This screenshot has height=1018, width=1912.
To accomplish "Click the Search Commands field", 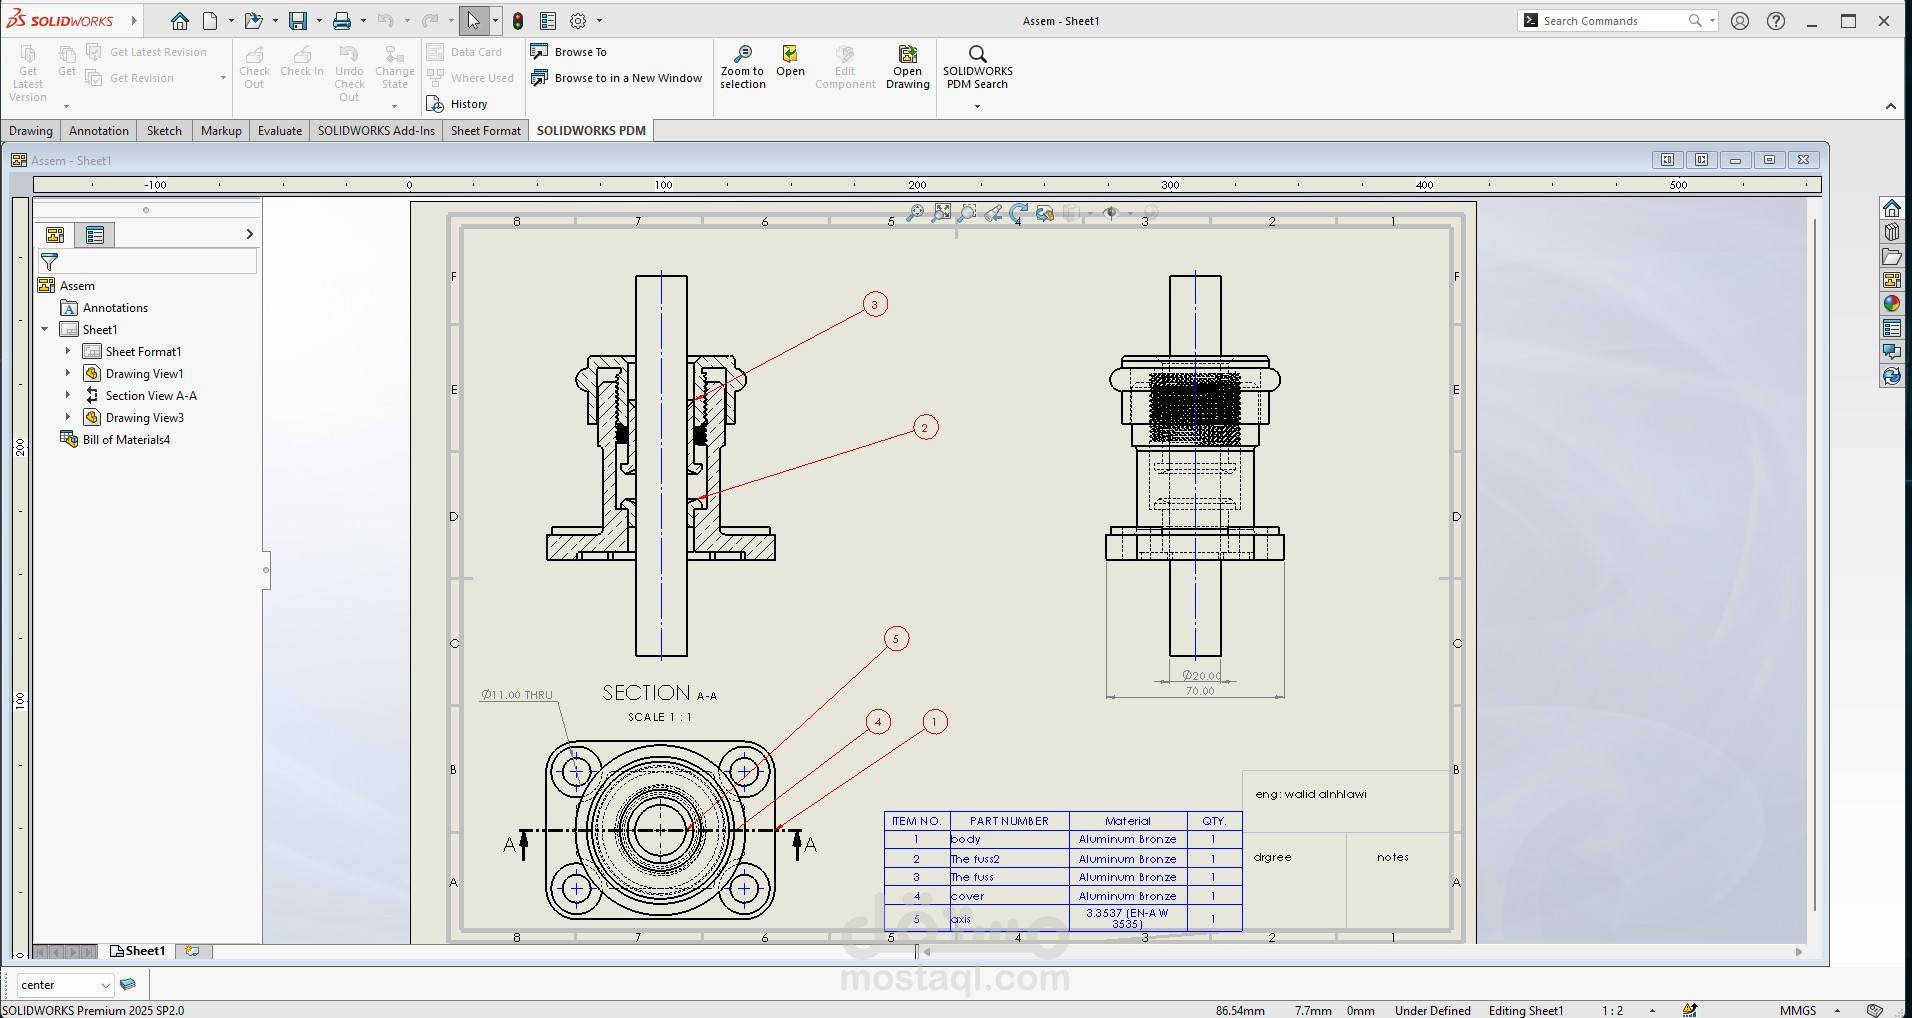I will 1615,20.
